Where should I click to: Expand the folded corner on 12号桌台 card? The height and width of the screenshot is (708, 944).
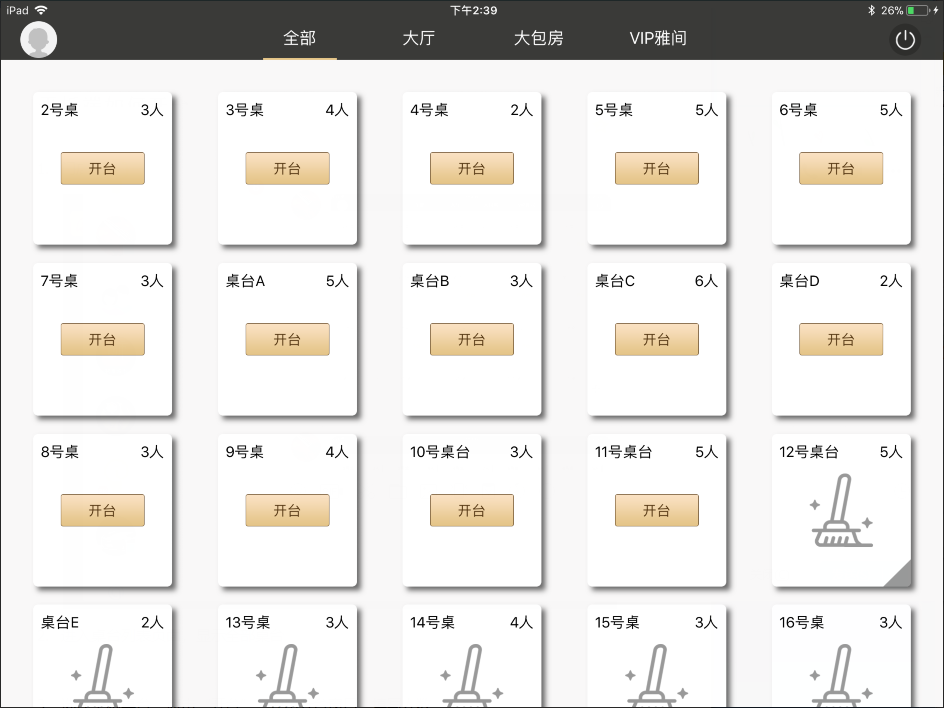tap(899, 575)
